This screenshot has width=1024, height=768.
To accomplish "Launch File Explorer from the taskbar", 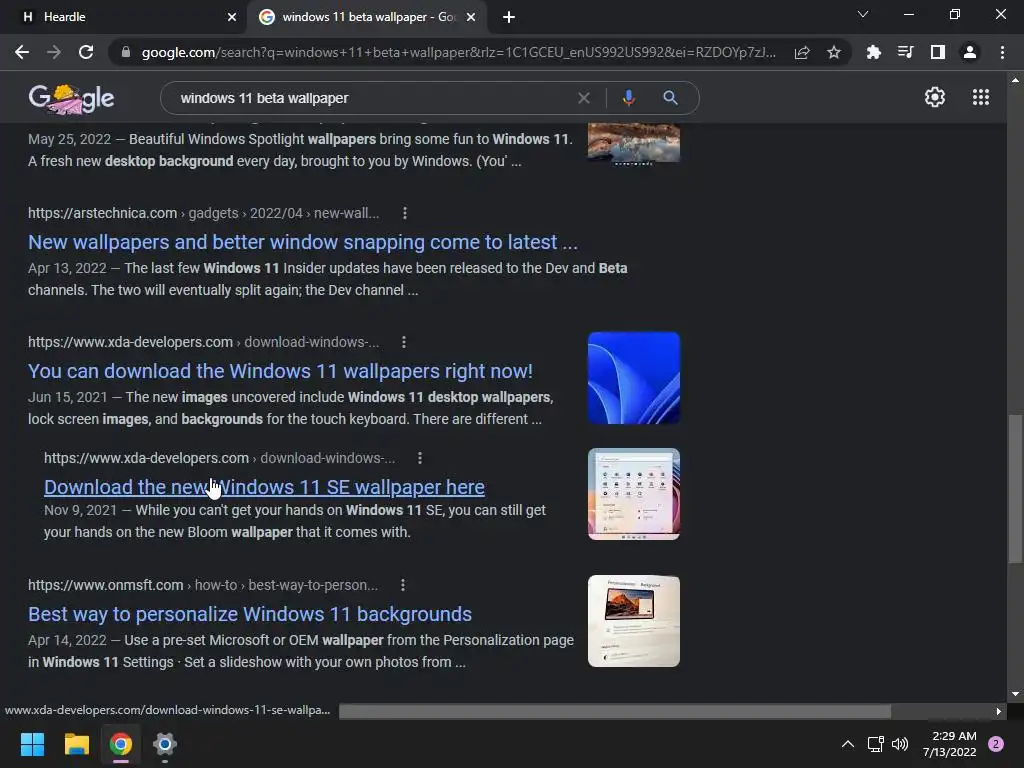I will 76,744.
